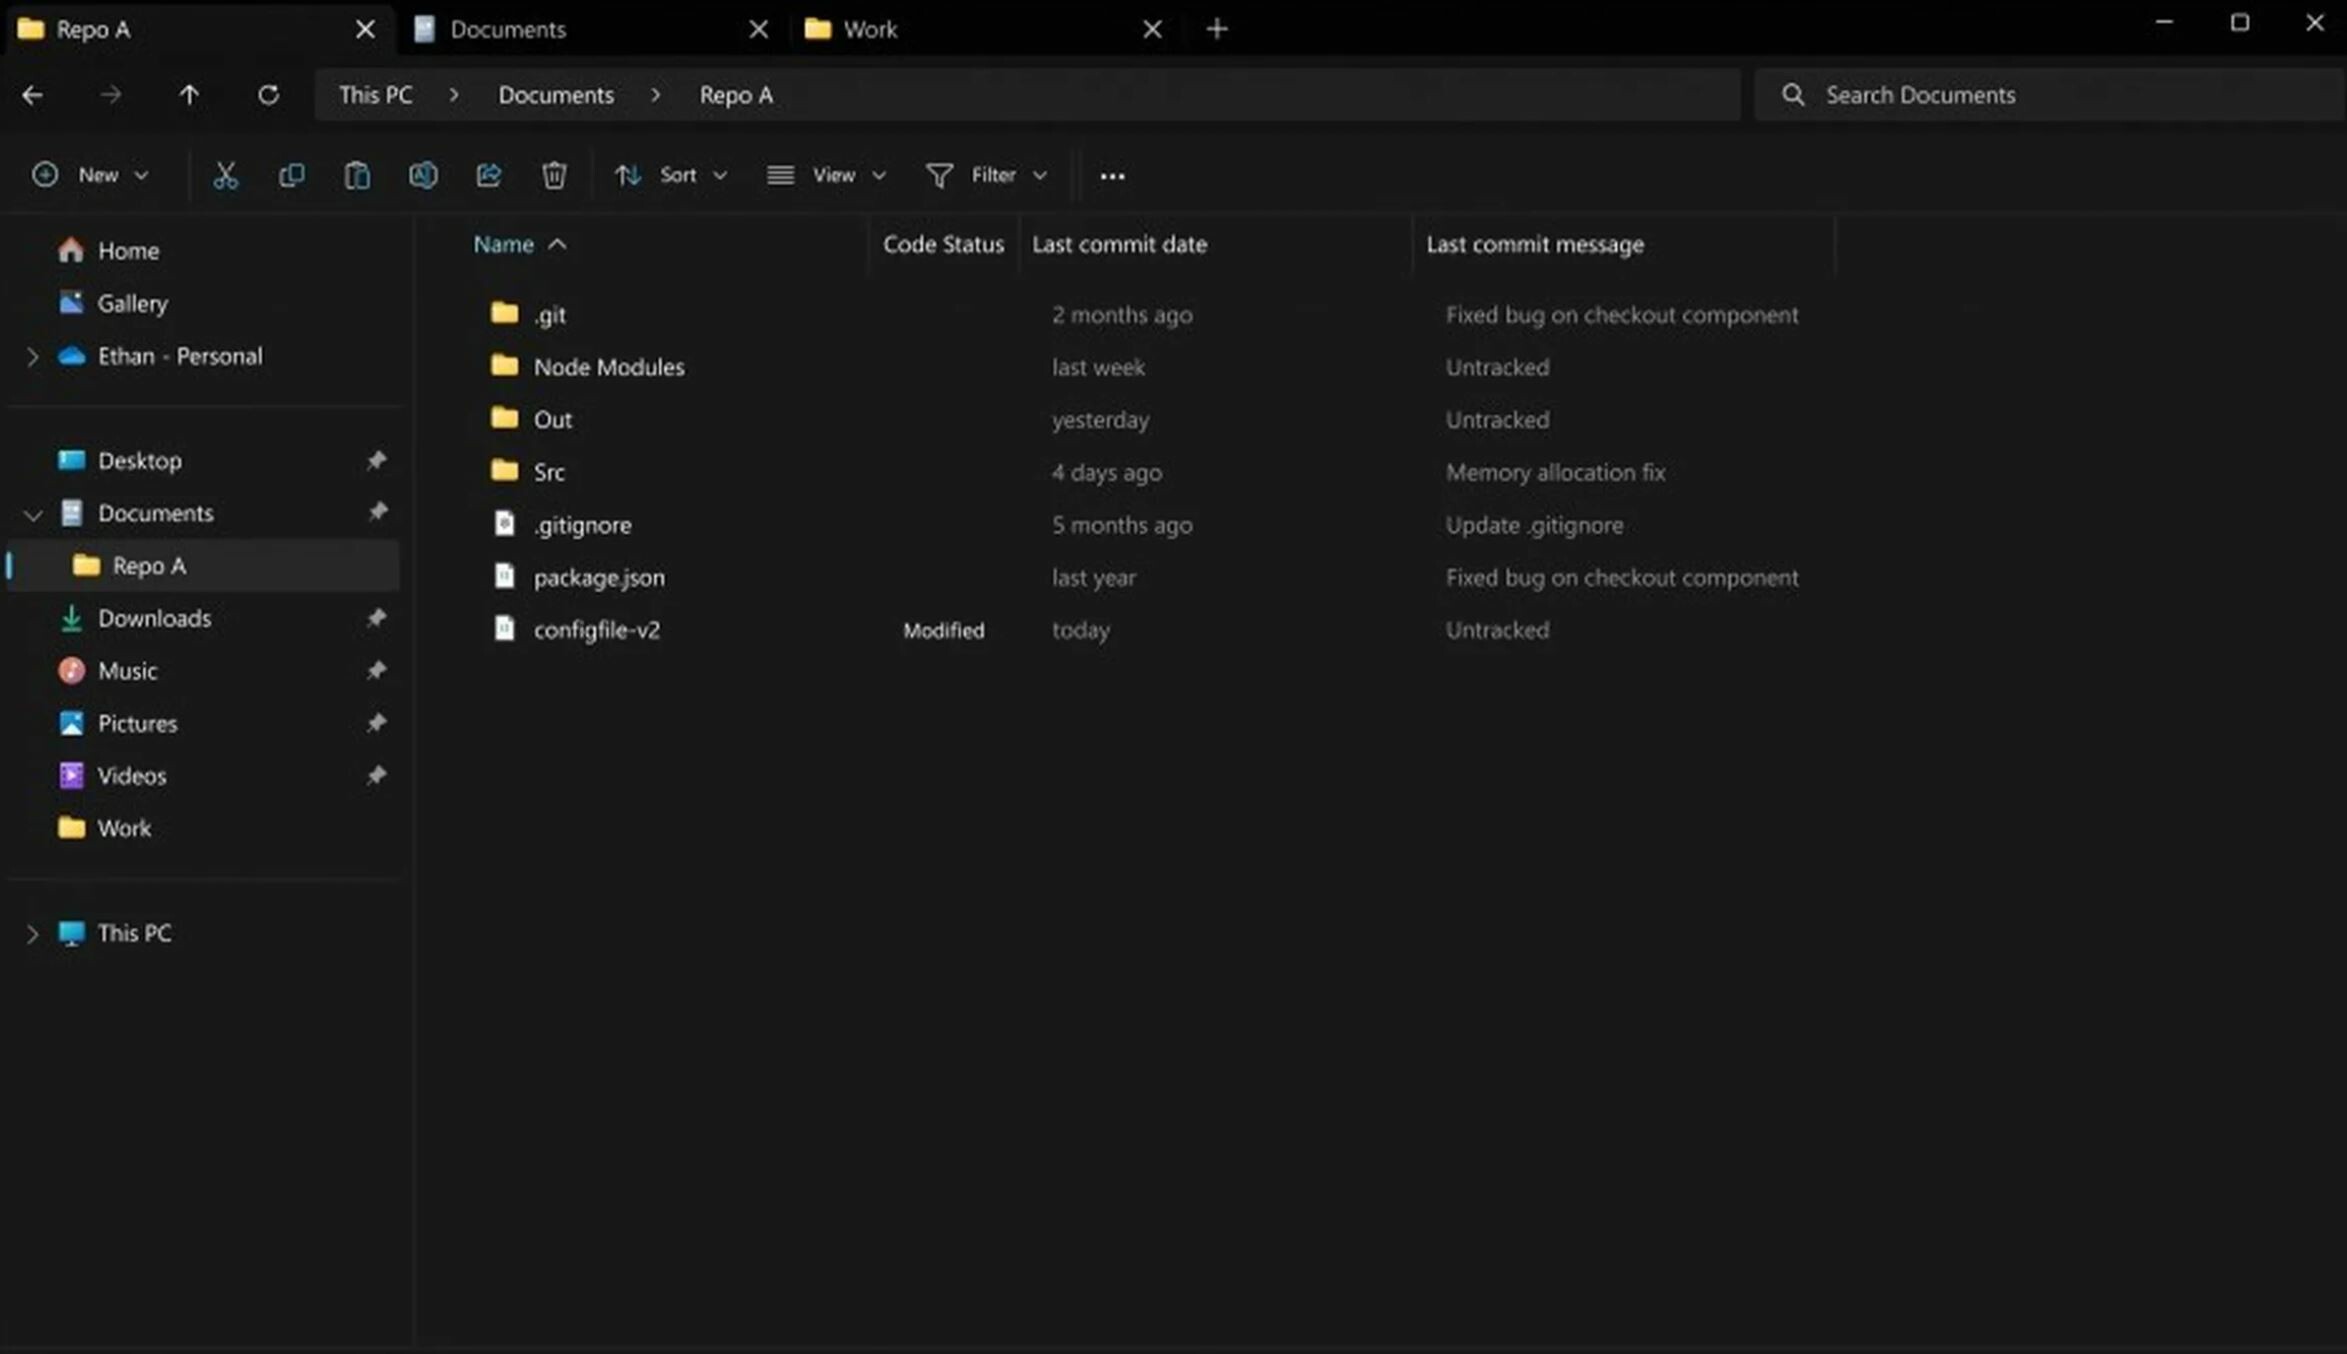Click the Delete icon in the toolbar
Image resolution: width=2347 pixels, height=1354 pixels.
pyautogui.click(x=555, y=175)
